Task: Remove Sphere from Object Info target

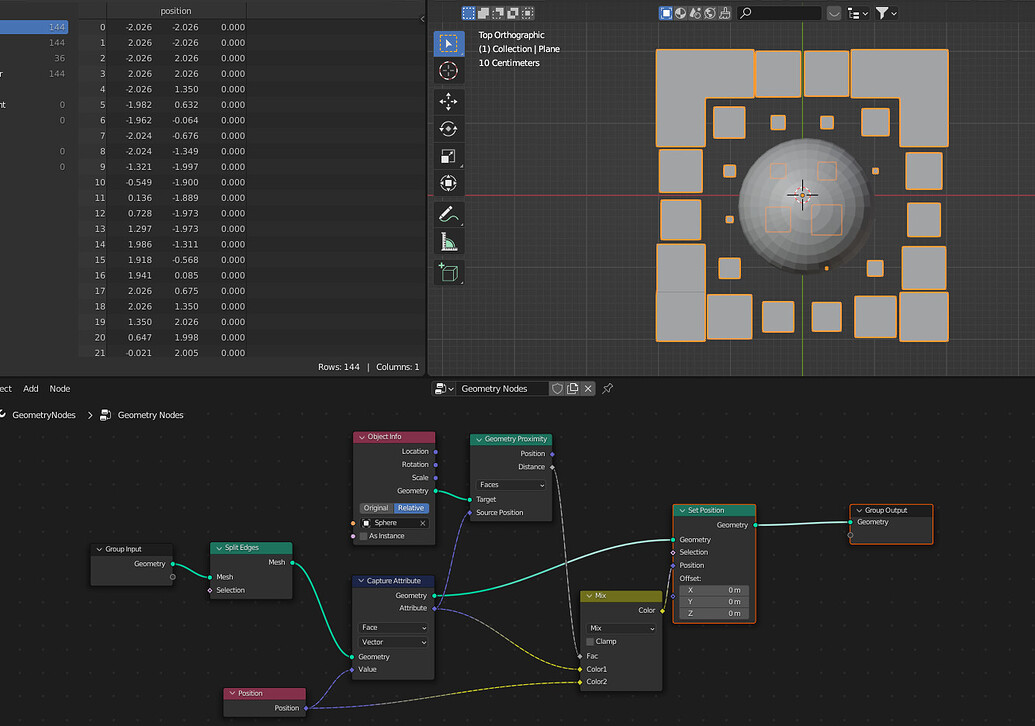Action: tap(422, 523)
